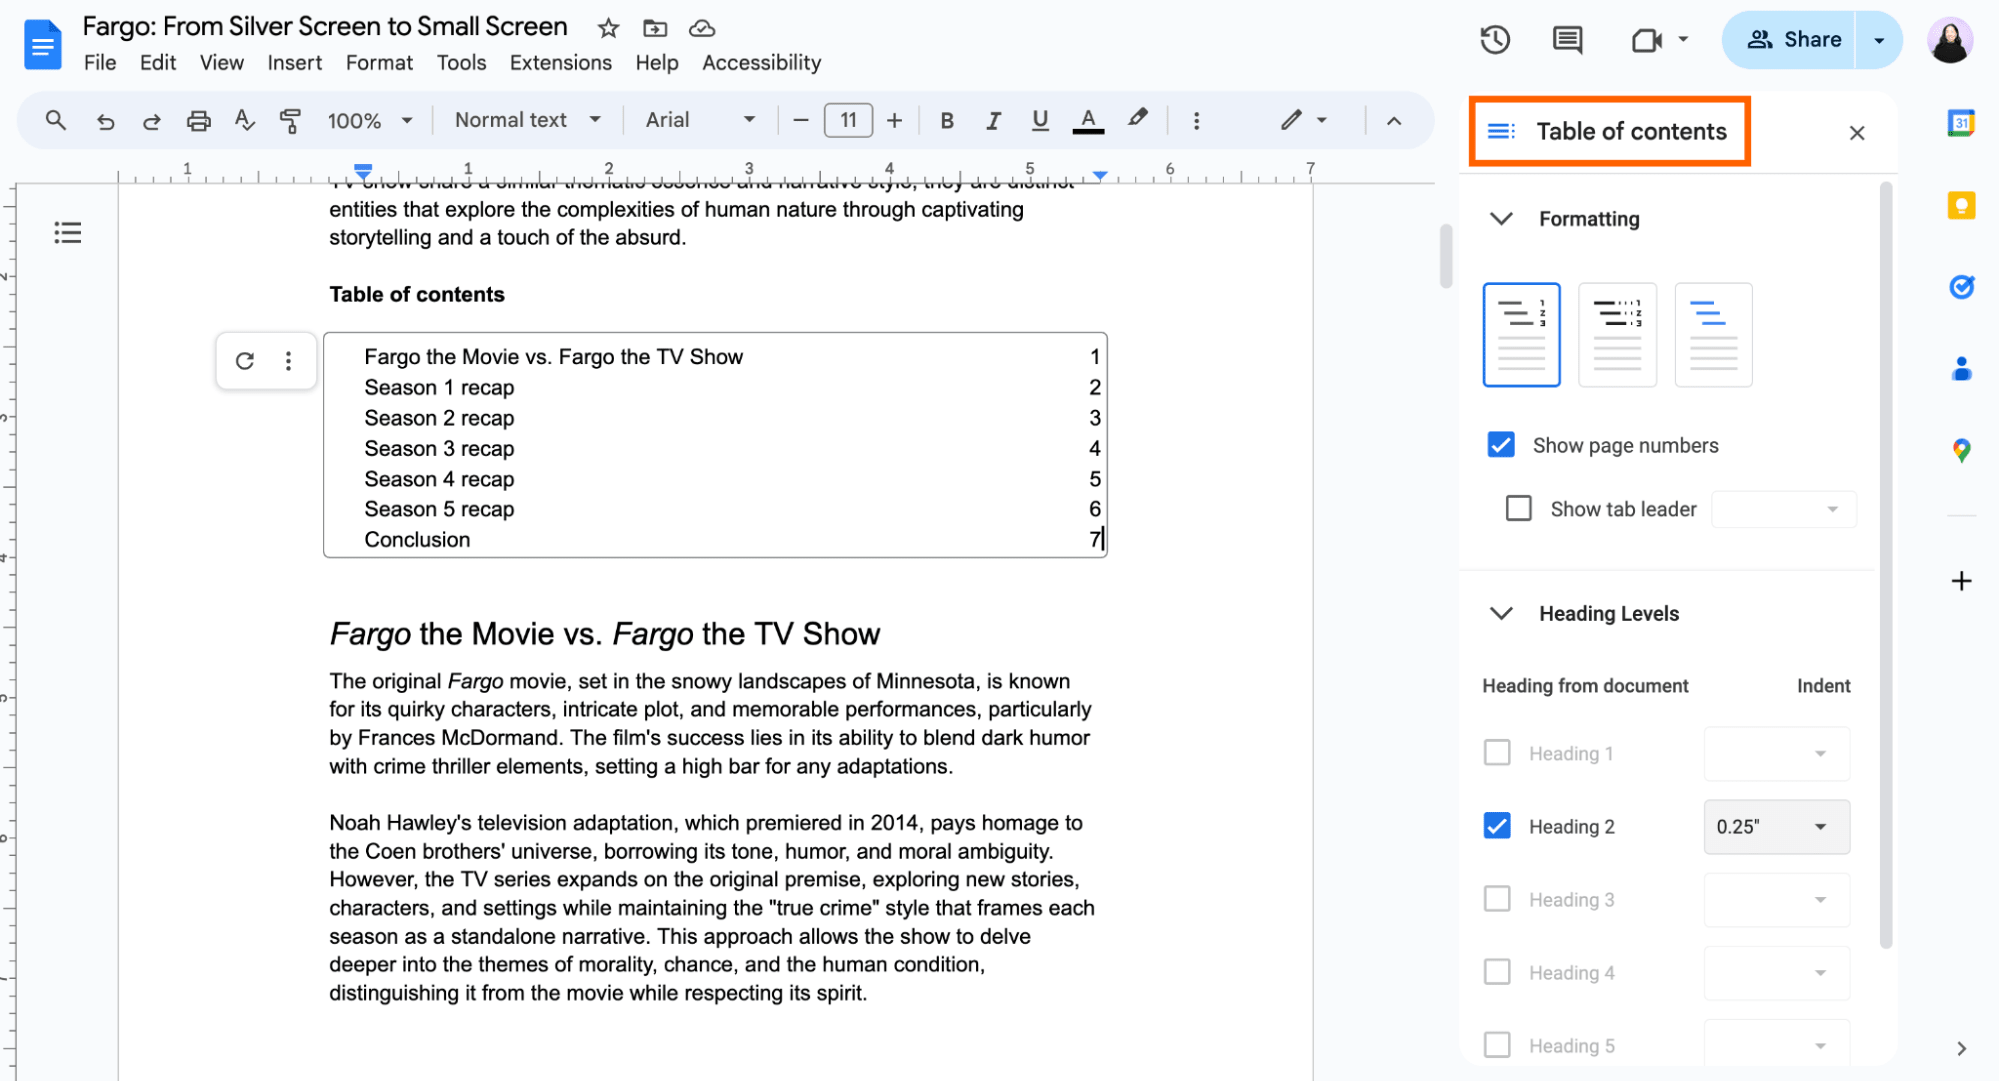Star the document title
The image size is (1999, 1082).
click(x=608, y=28)
